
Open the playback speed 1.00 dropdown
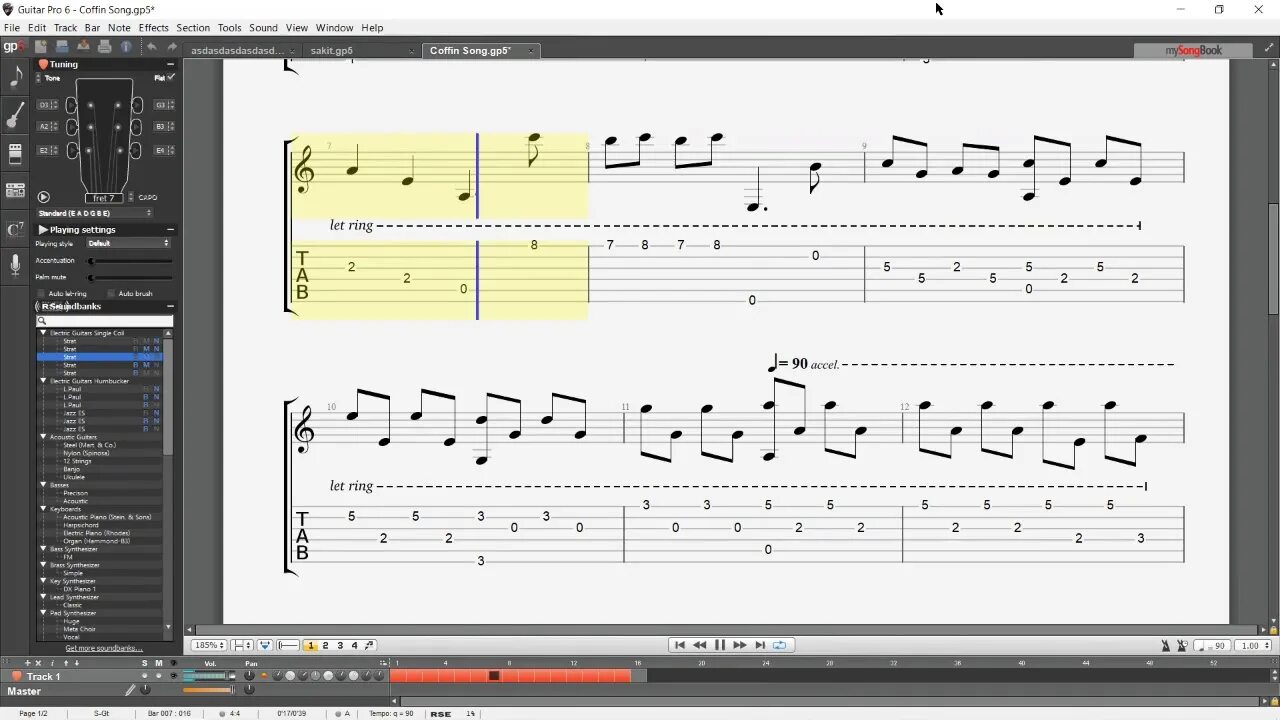1253,646
